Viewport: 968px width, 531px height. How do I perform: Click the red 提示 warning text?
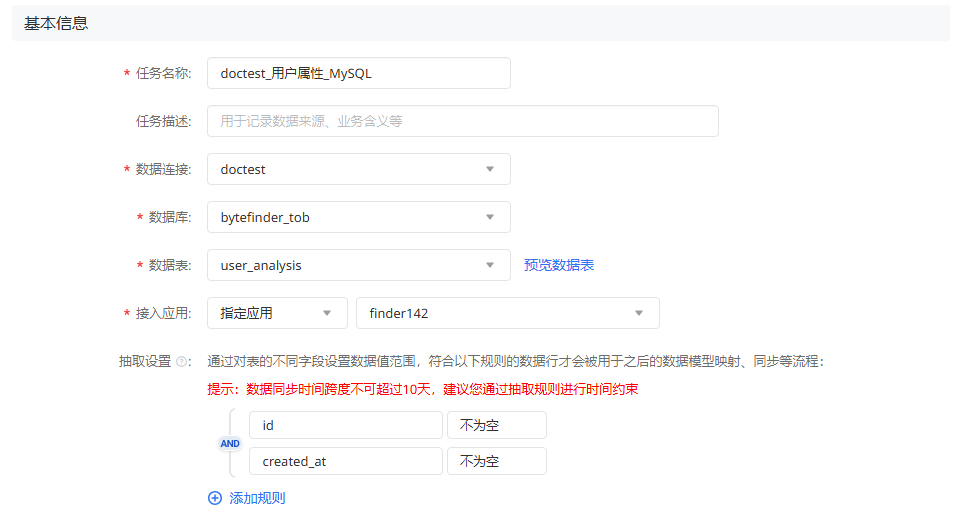pos(423,389)
